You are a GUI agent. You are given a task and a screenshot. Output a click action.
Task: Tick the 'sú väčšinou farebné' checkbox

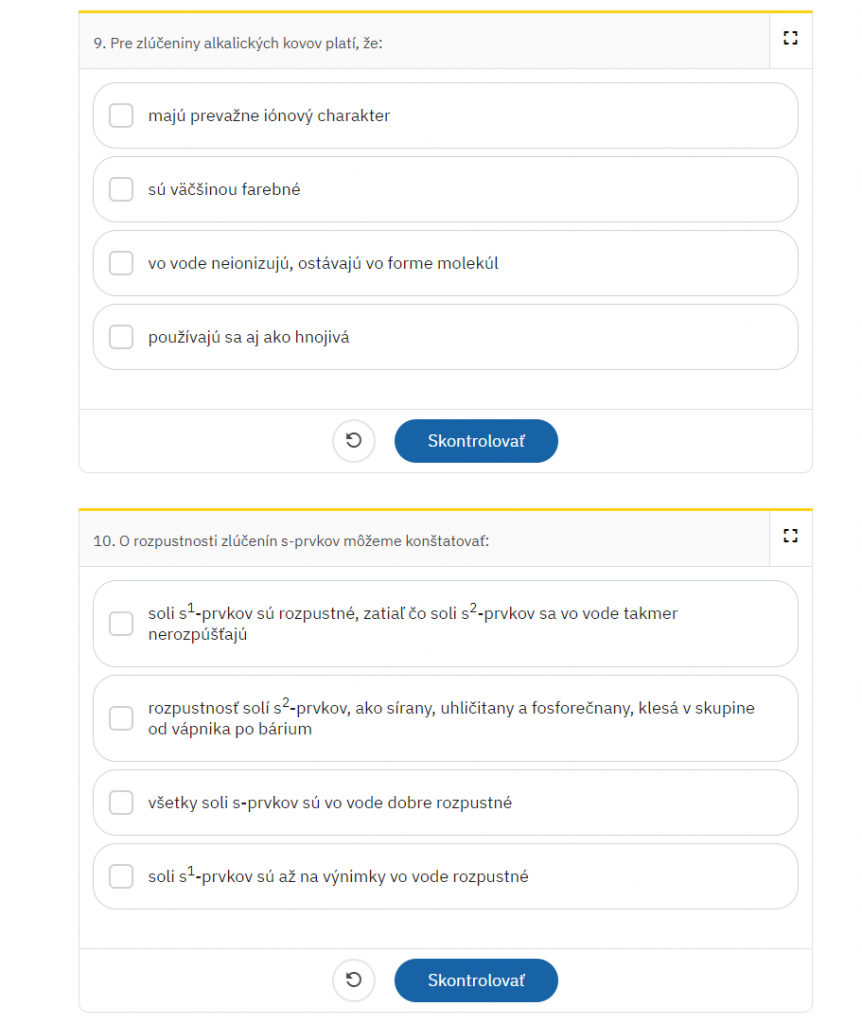coord(121,189)
